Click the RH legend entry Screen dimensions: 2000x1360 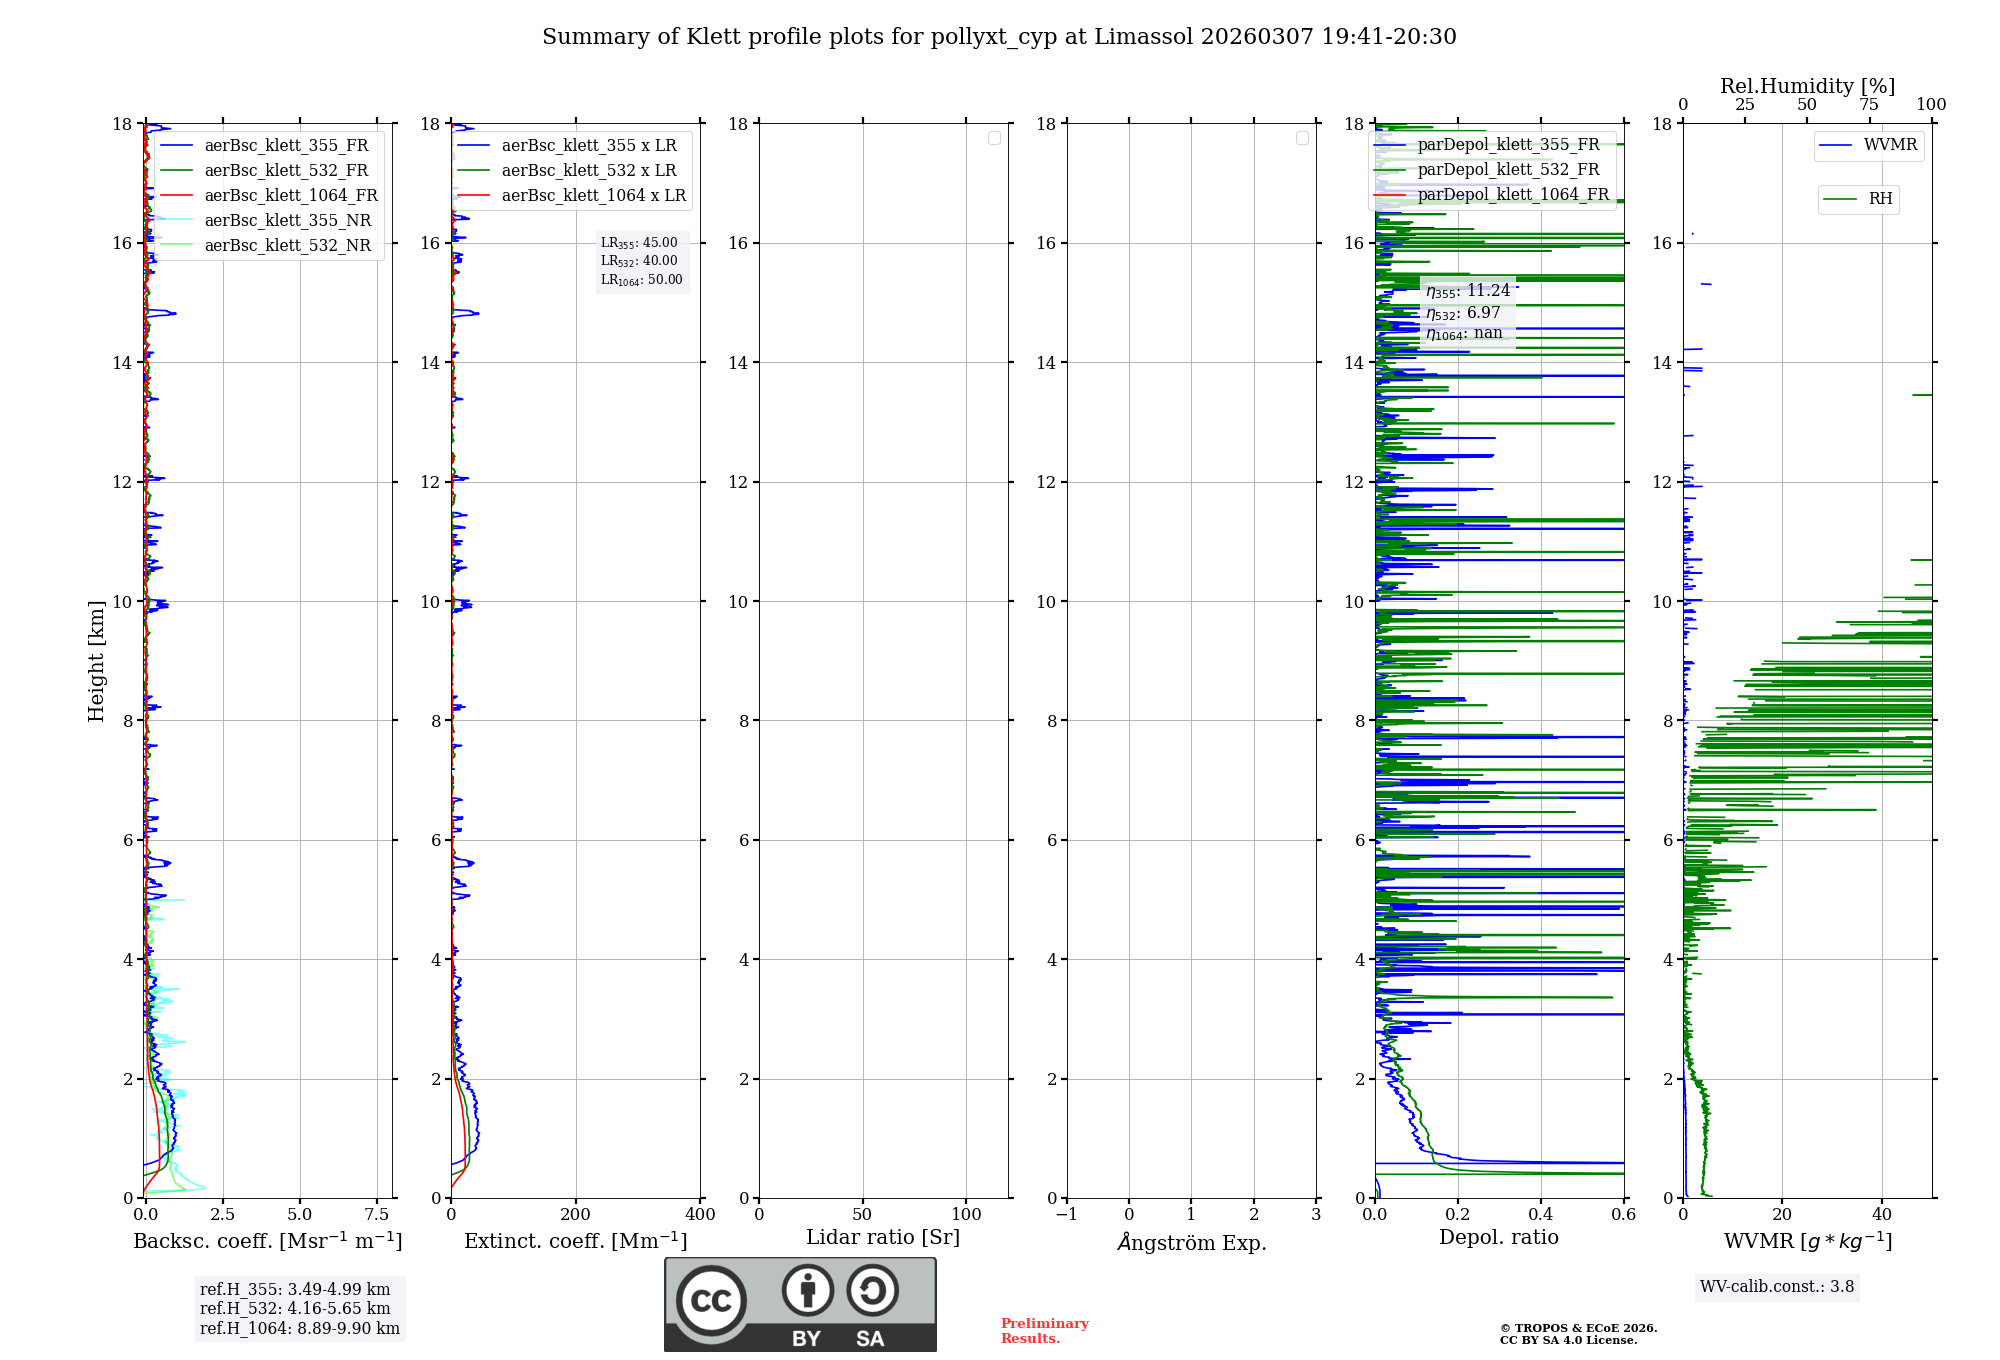click(x=1879, y=199)
